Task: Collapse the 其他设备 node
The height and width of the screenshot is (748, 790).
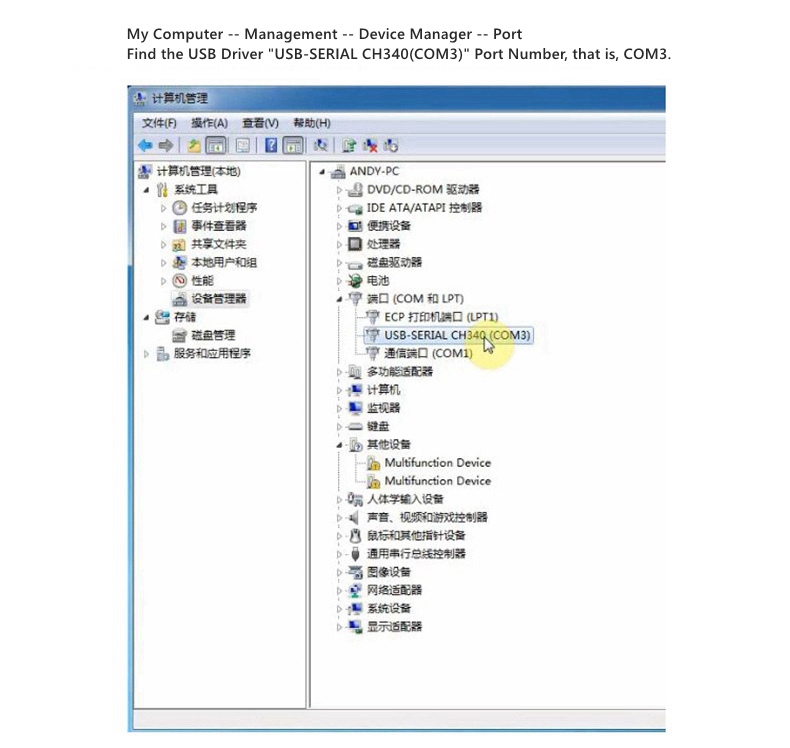Action: click(341, 444)
